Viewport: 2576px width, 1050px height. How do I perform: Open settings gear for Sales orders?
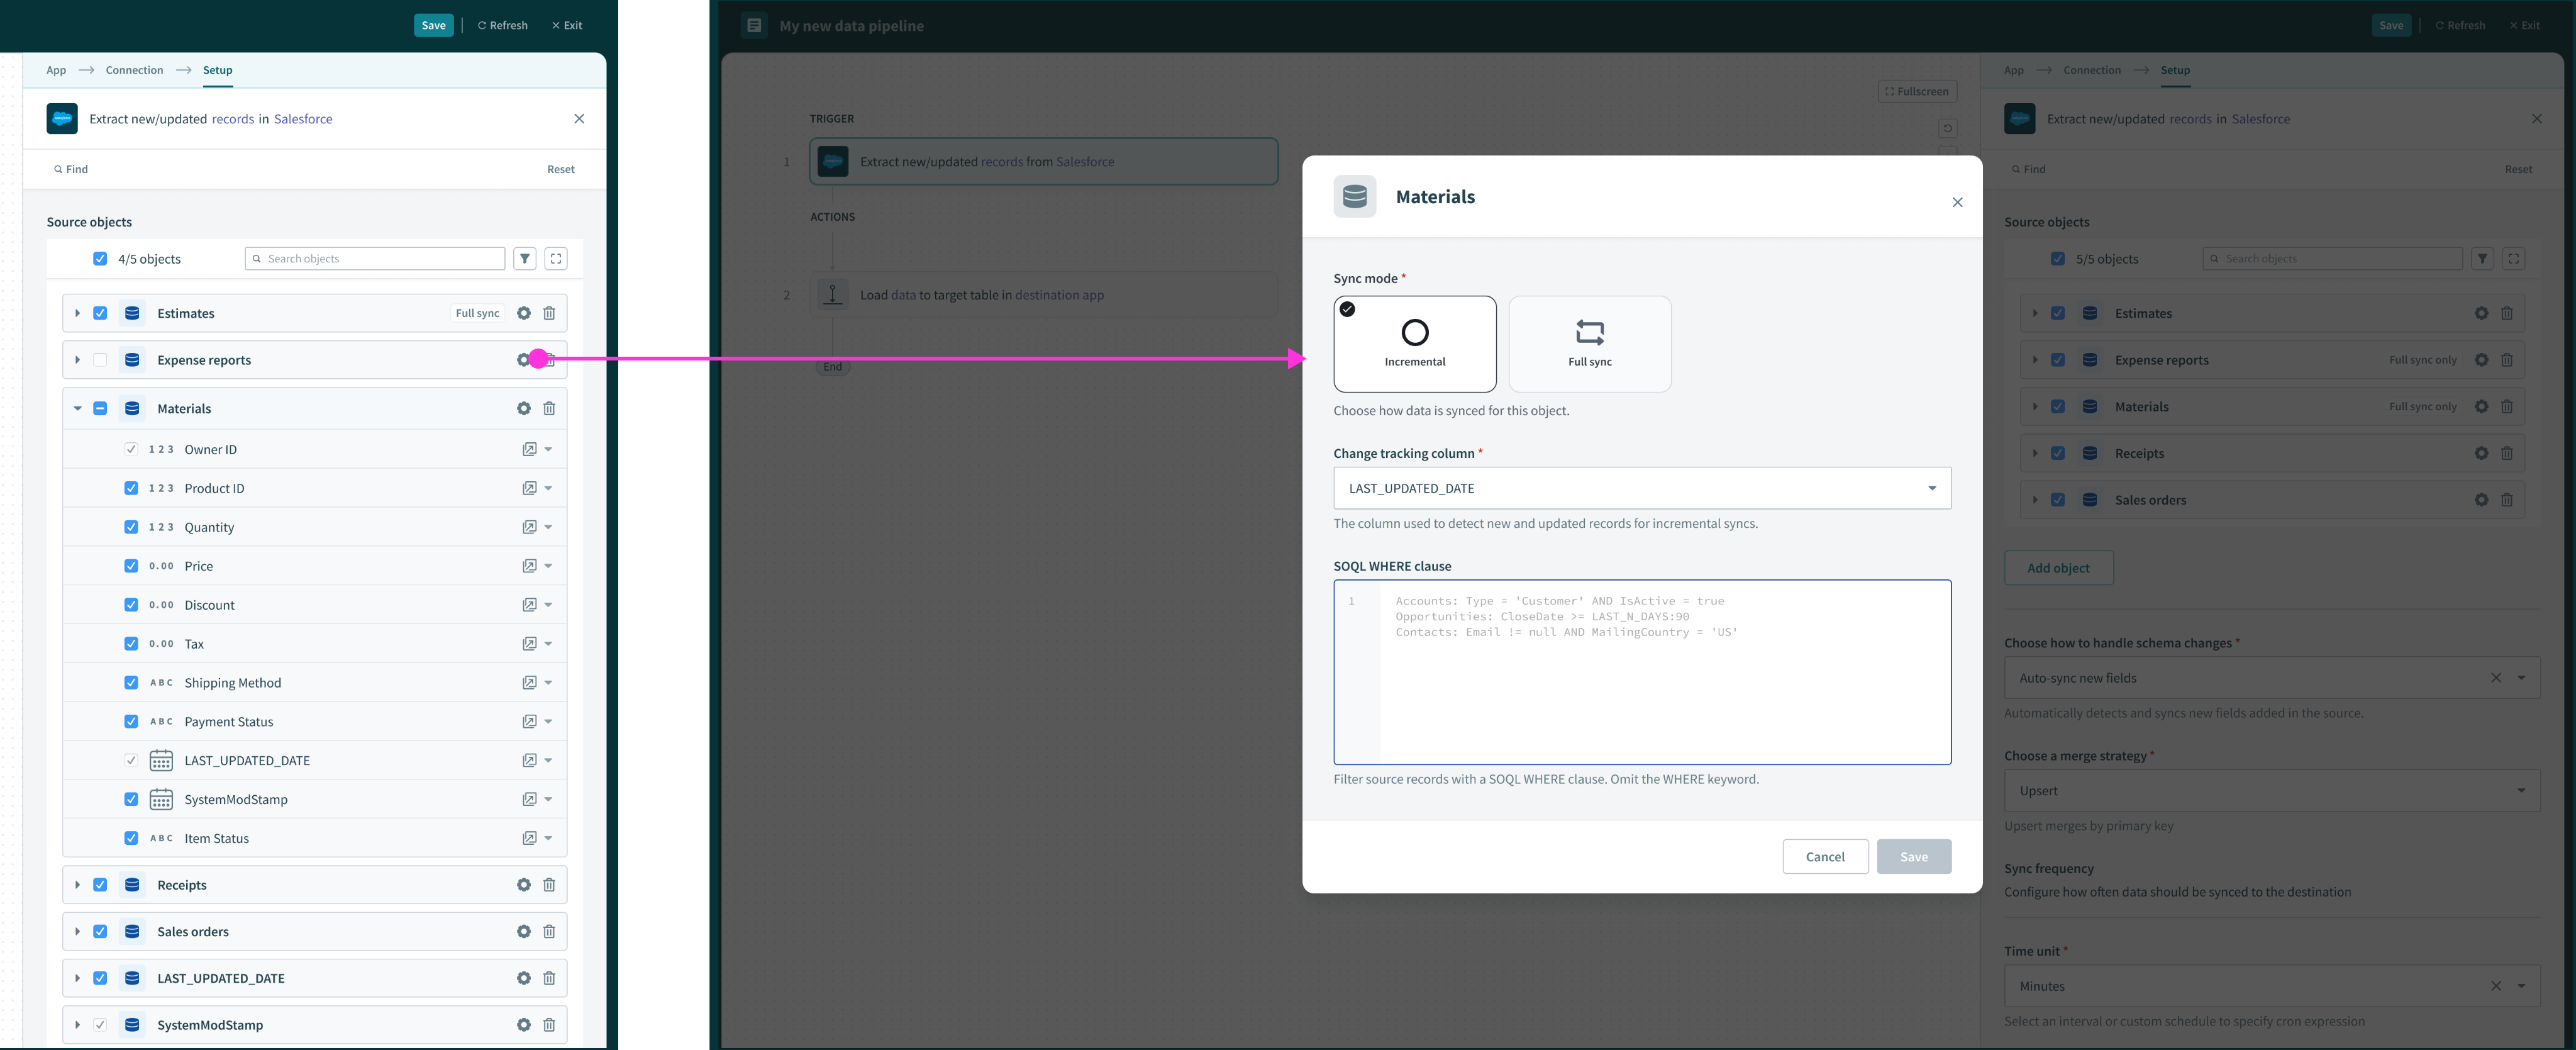click(x=523, y=932)
